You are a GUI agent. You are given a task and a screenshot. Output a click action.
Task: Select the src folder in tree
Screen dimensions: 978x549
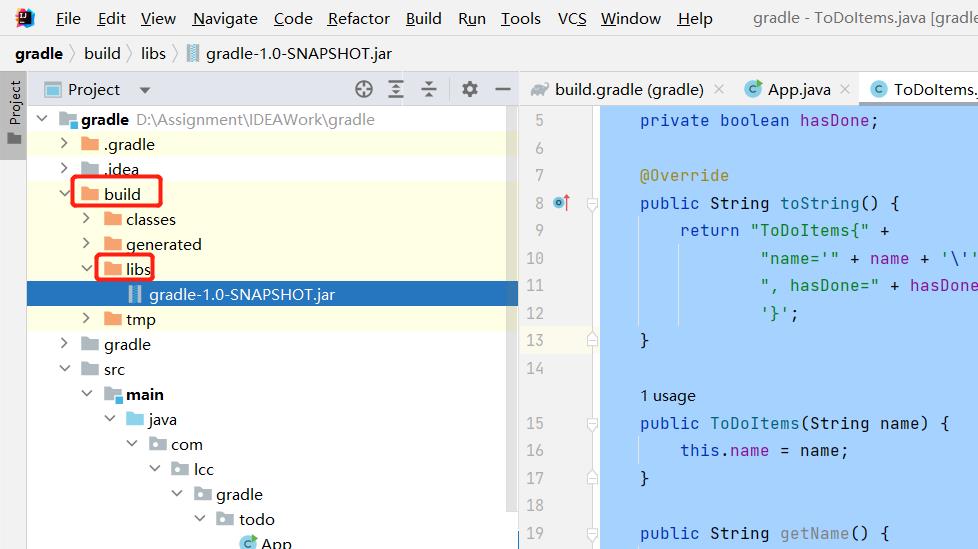pyautogui.click(x=114, y=369)
